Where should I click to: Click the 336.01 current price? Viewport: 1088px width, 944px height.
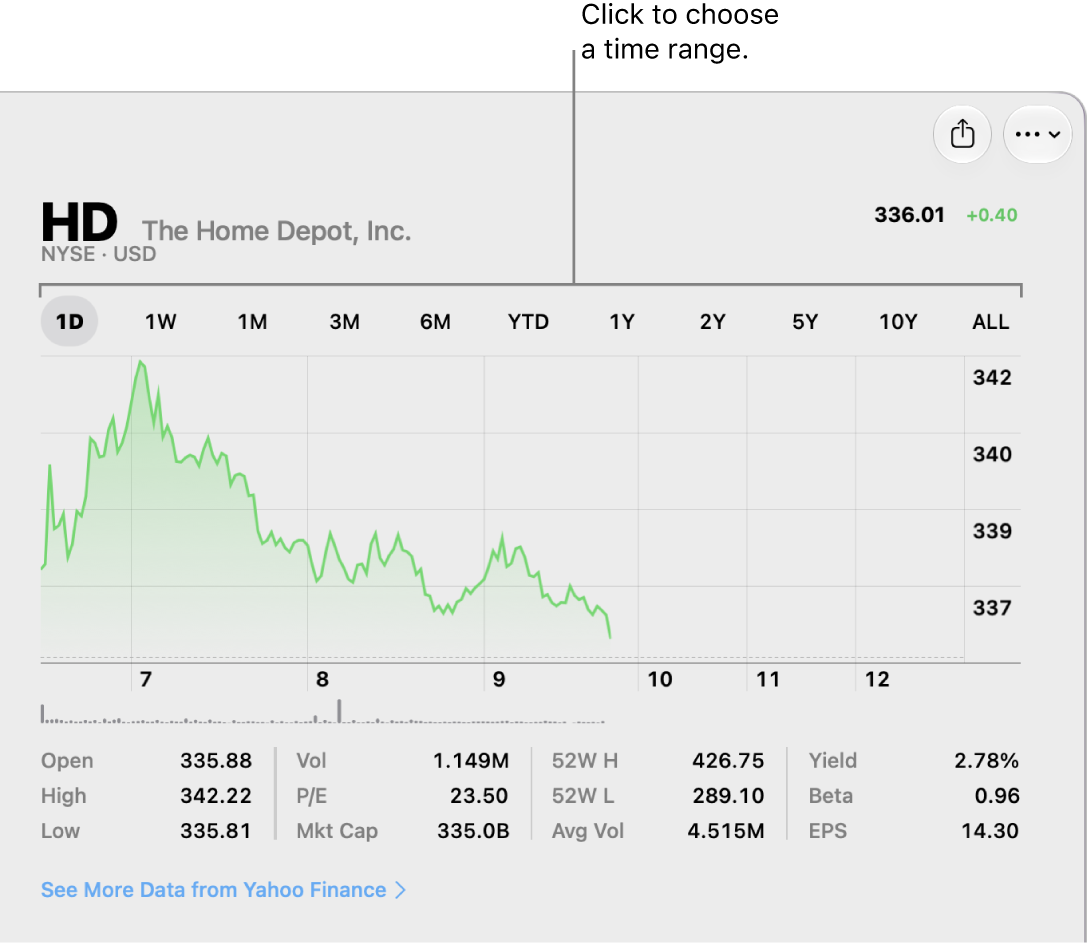(909, 215)
